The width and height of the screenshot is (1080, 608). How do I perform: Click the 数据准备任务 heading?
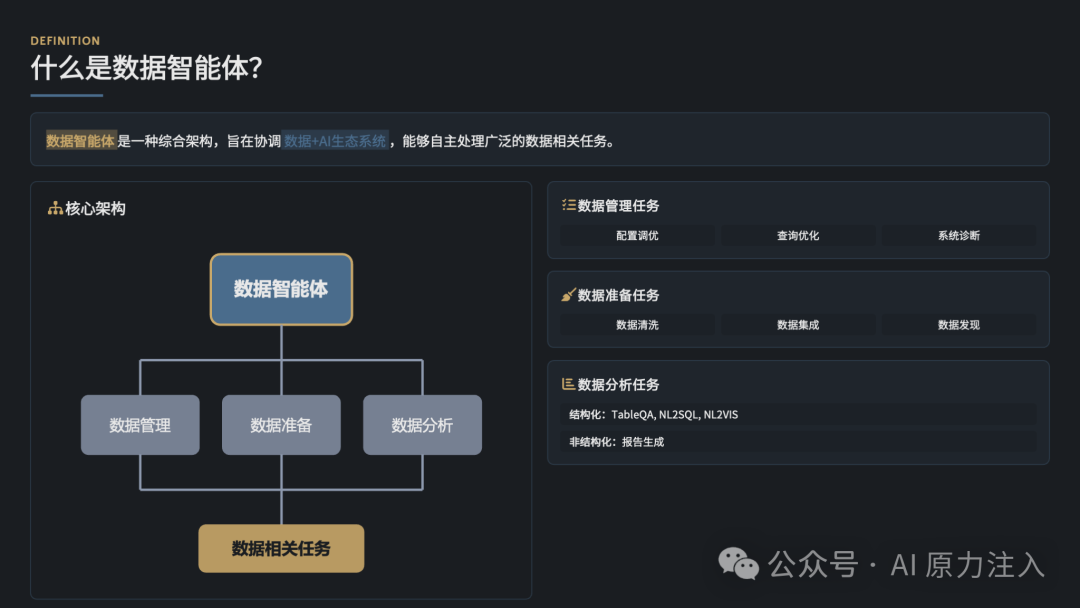click(618, 295)
